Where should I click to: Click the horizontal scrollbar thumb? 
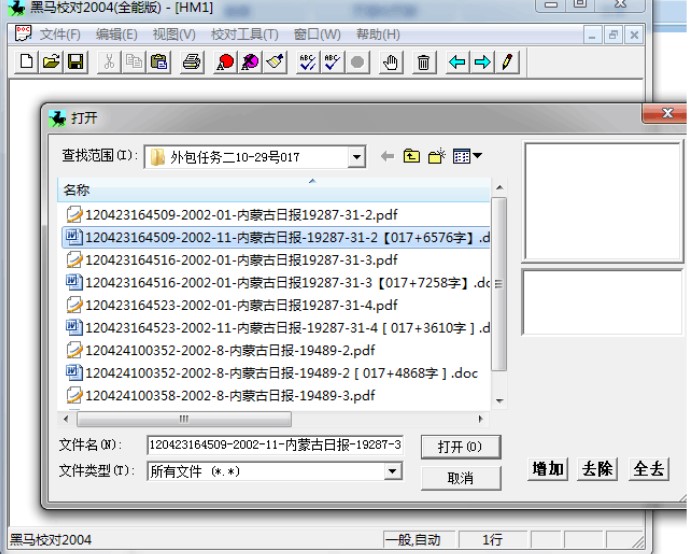(x=184, y=419)
